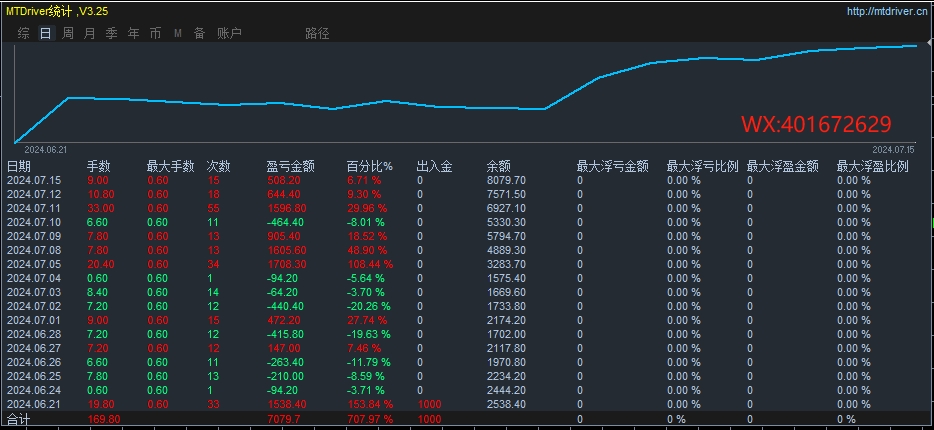Click the 手数 column header
This screenshot has height=430, width=934.
pos(99,167)
